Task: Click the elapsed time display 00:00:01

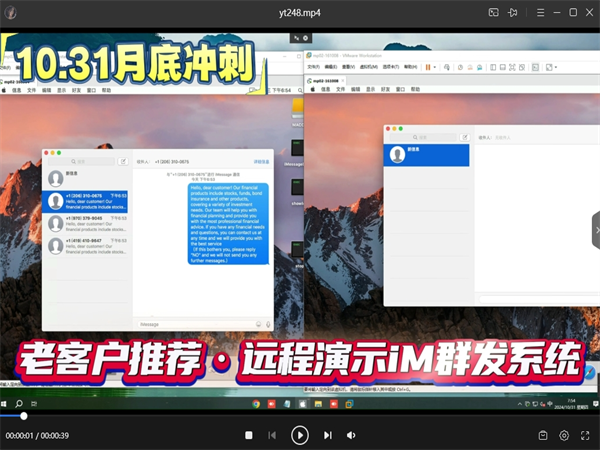Action: click(19, 436)
